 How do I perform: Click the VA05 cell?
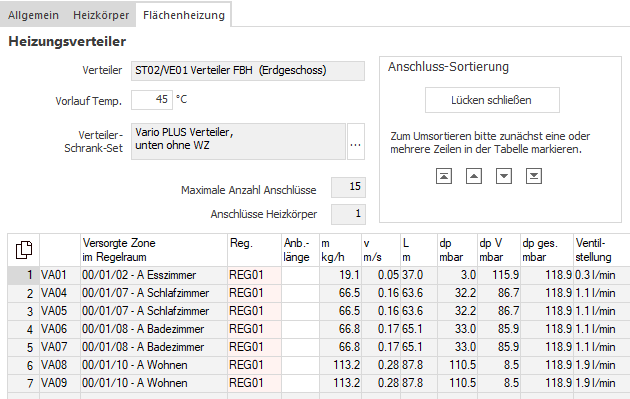(x=60, y=311)
